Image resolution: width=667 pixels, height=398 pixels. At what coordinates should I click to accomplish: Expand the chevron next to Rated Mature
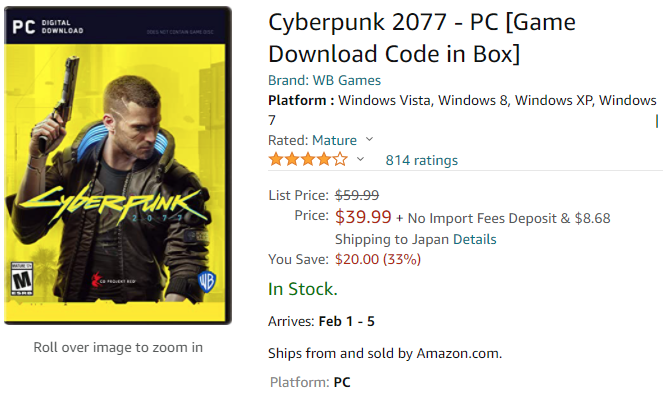pyautogui.click(x=369, y=139)
